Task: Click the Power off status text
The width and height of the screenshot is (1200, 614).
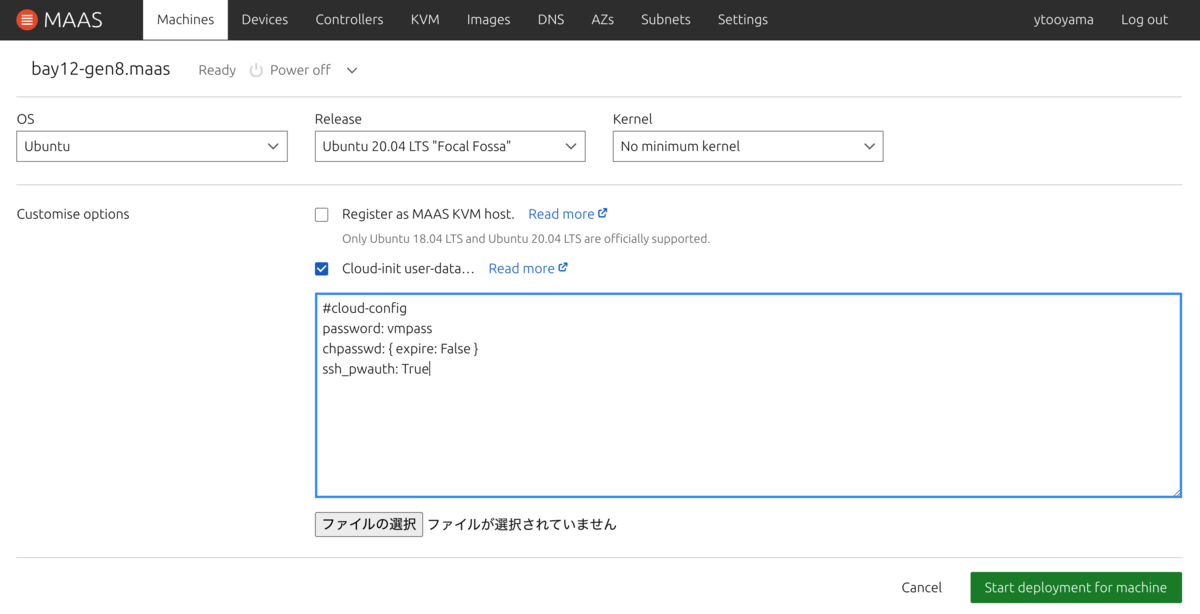Action: click(x=300, y=70)
